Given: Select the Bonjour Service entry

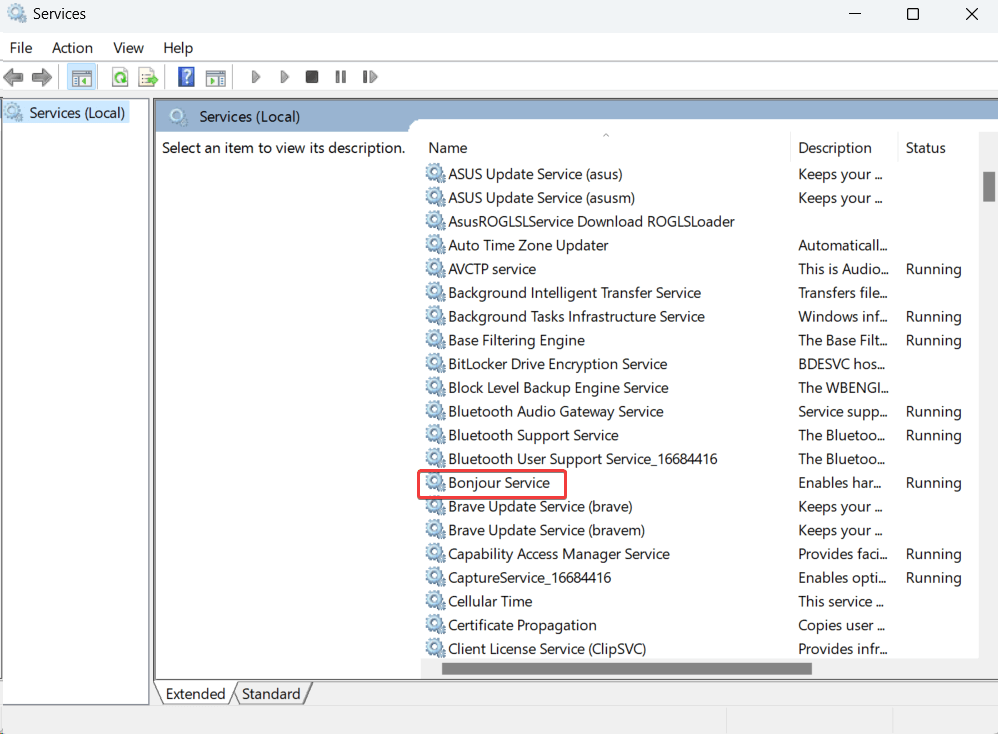Looking at the screenshot, I should (499, 483).
